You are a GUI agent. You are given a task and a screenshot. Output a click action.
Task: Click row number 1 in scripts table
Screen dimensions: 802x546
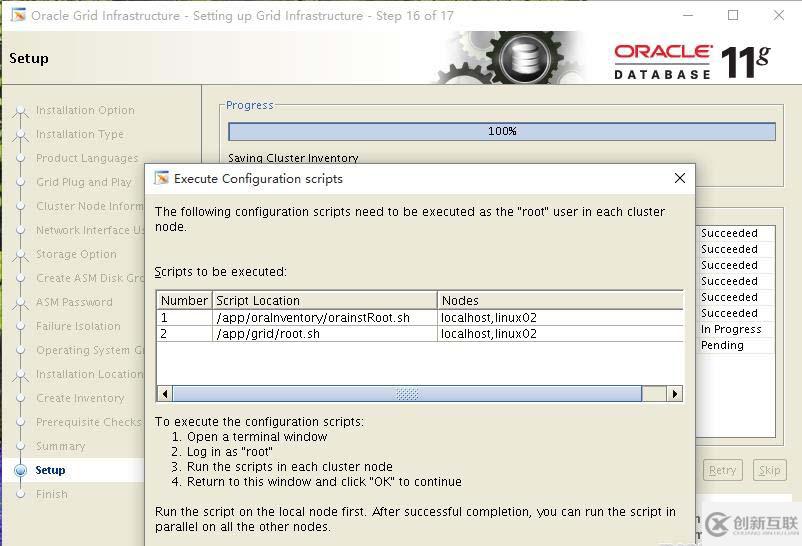point(184,318)
